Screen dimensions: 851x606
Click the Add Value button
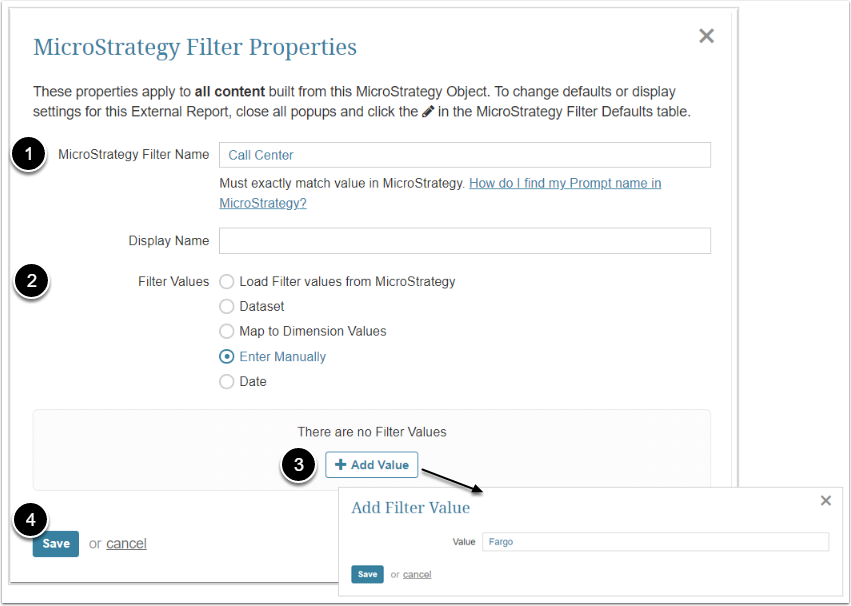coord(371,465)
